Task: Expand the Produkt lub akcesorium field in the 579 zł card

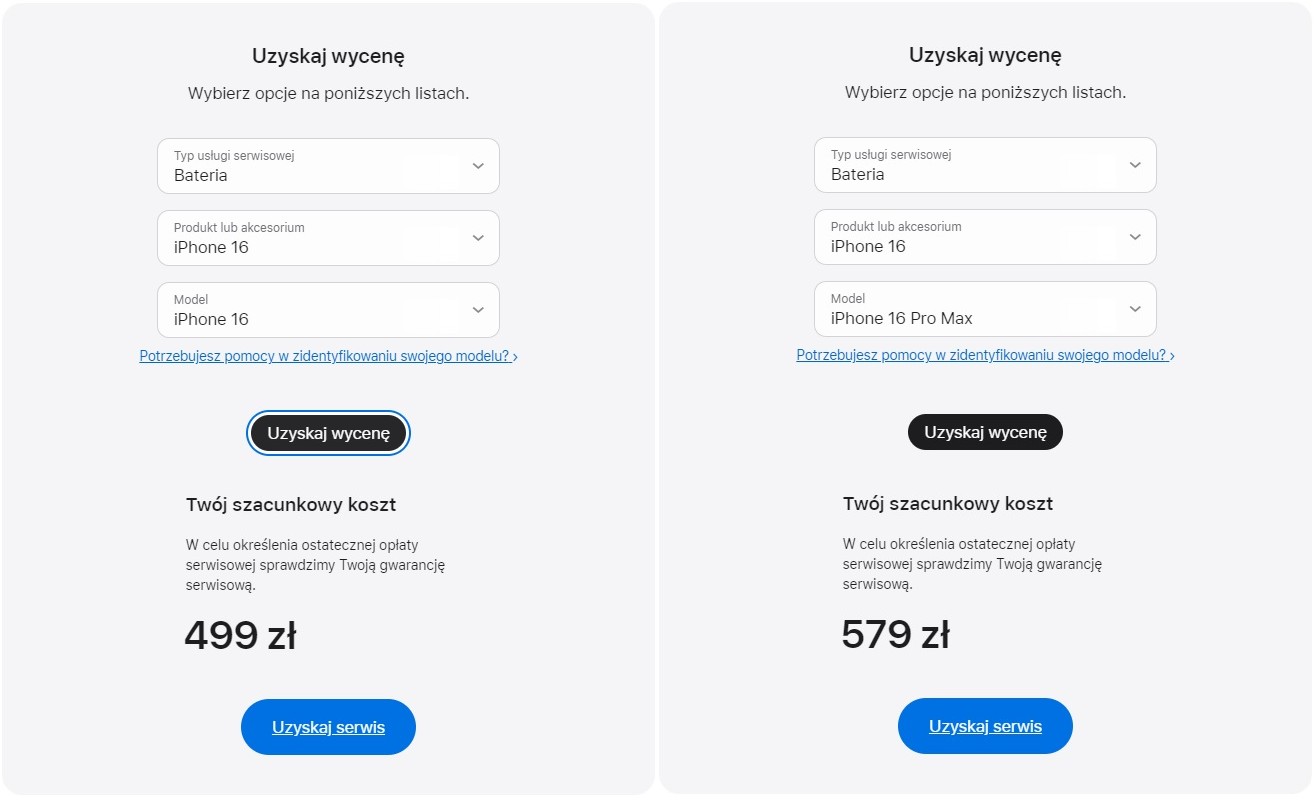Action: click(x=967, y=237)
